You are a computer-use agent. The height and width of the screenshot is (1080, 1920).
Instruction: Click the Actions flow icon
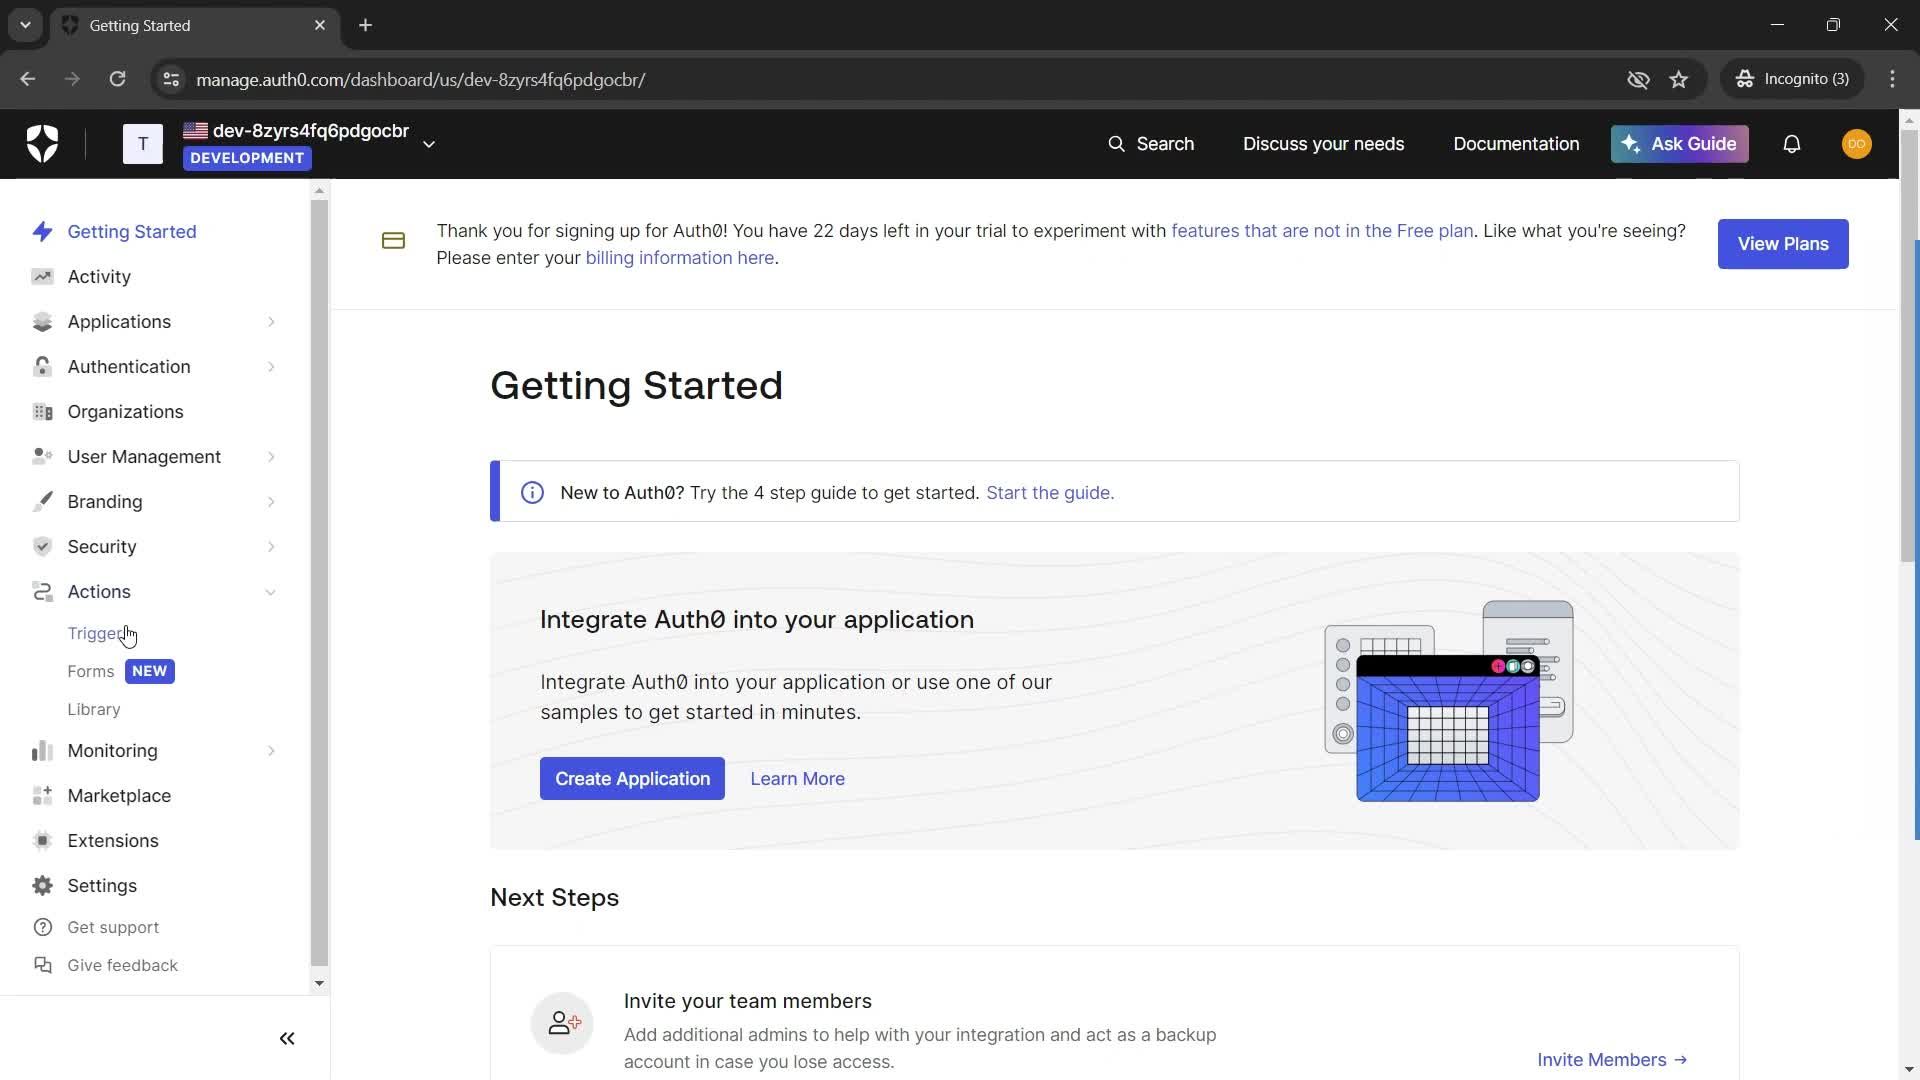(x=42, y=592)
